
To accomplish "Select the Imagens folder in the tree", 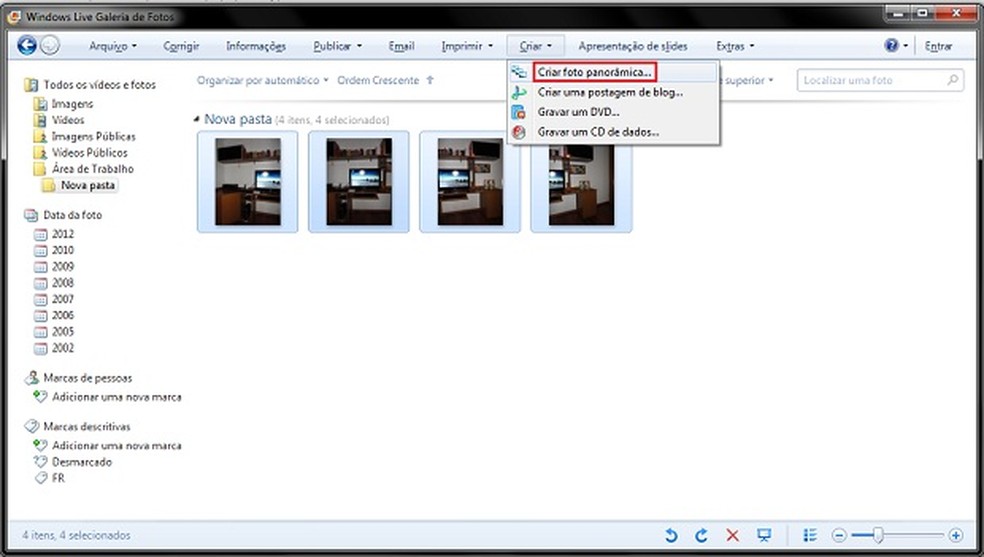I will [72, 103].
